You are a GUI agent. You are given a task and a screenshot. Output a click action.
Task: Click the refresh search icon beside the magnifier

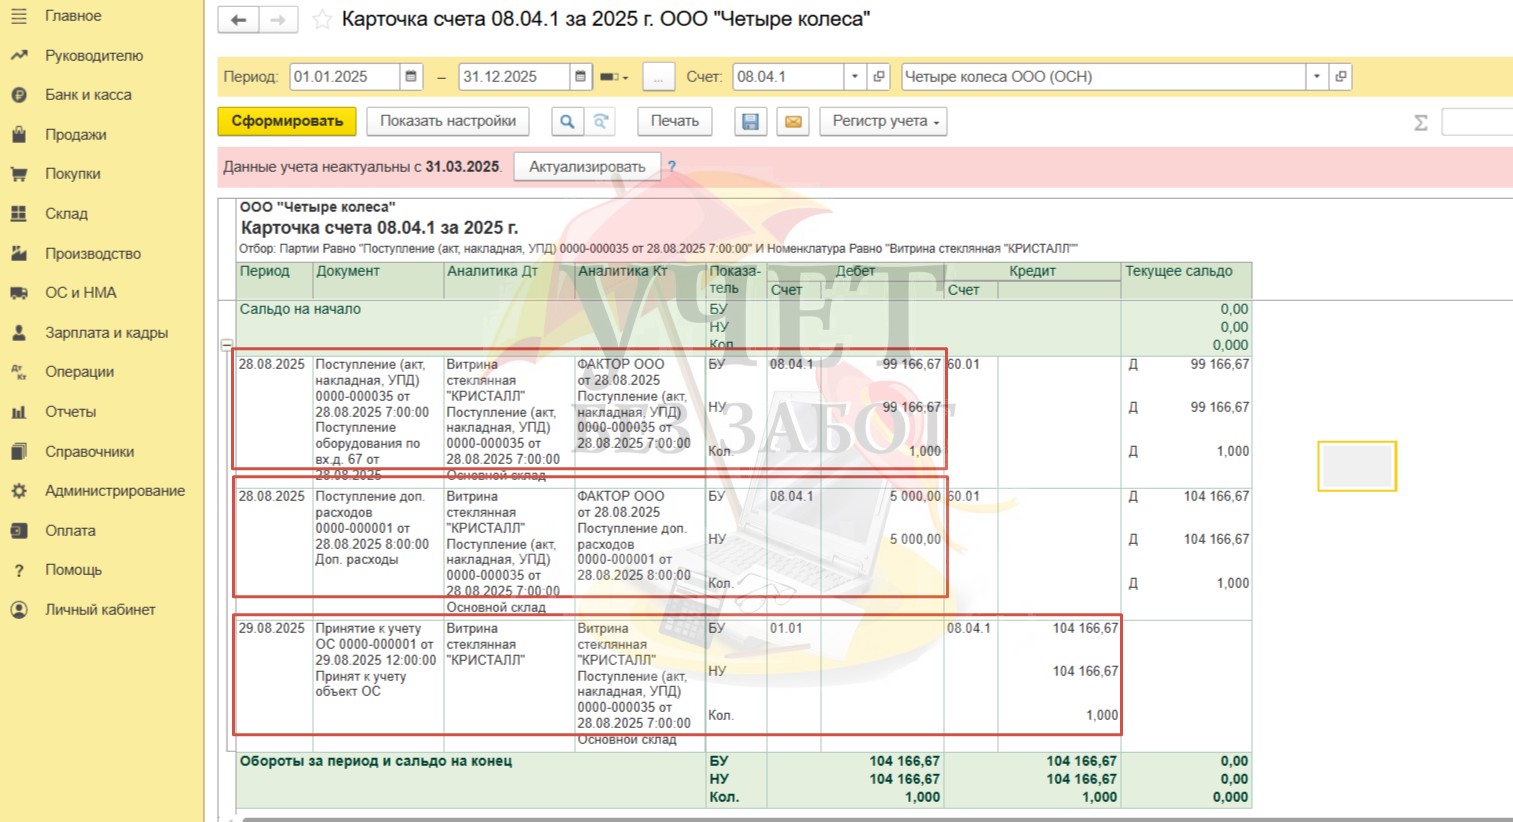point(601,121)
